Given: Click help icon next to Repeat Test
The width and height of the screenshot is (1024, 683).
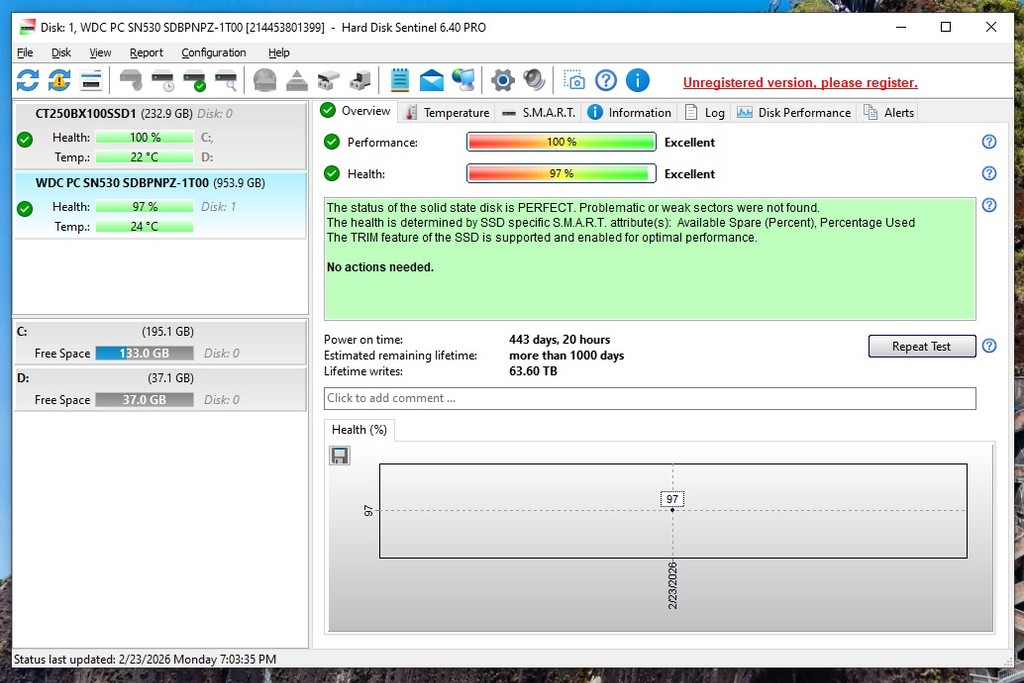Looking at the screenshot, I should 989,346.
